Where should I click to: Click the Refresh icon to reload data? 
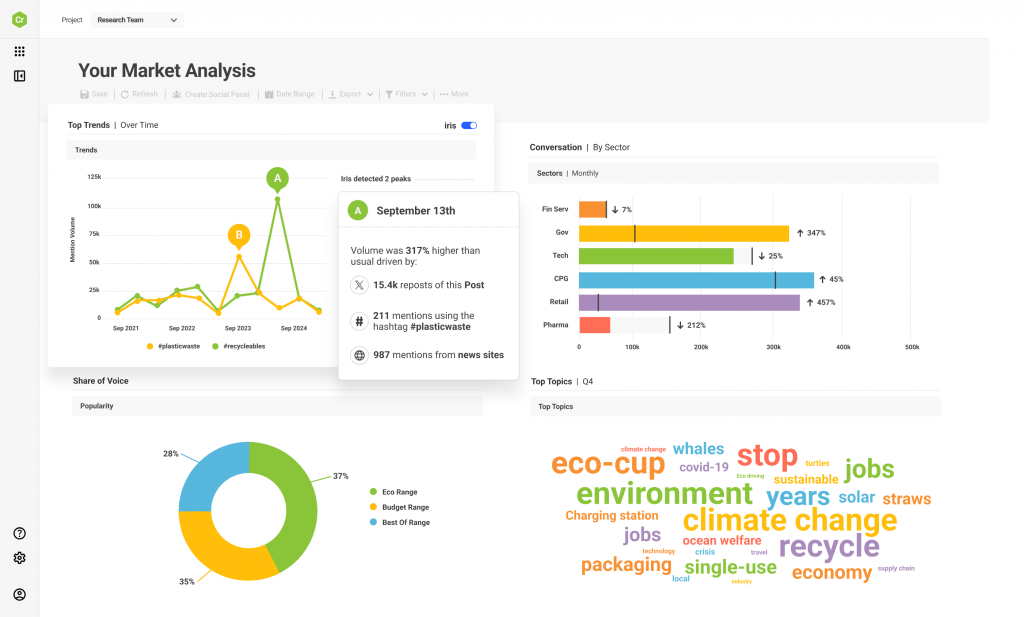click(125, 94)
